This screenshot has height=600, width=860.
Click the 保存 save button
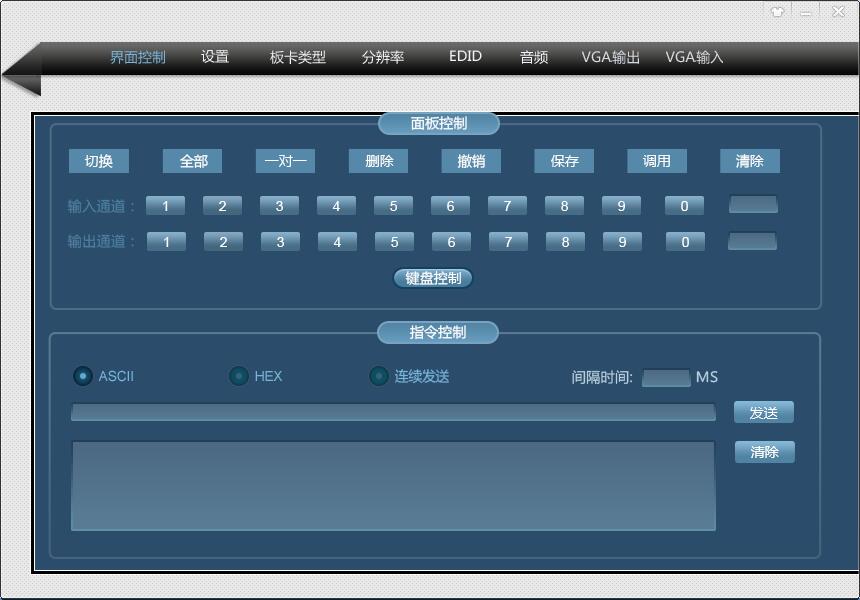[x=563, y=161]
